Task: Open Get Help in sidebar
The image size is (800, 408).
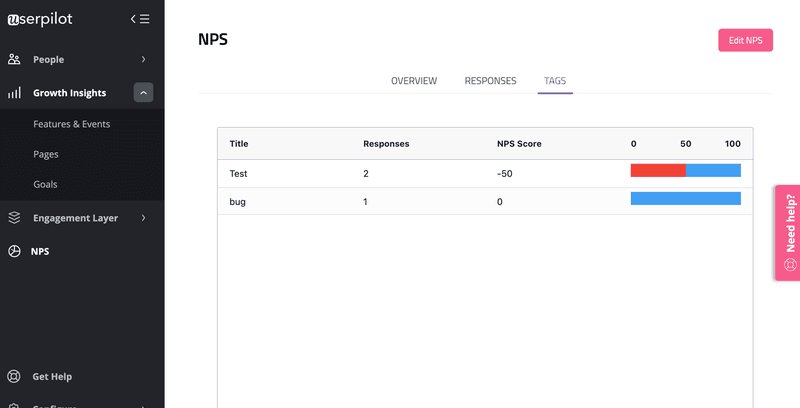Action: coord(52,376)
